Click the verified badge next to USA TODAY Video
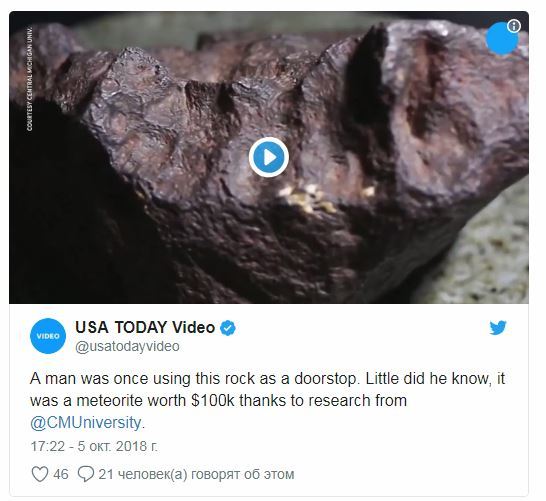 click(228, 328)
